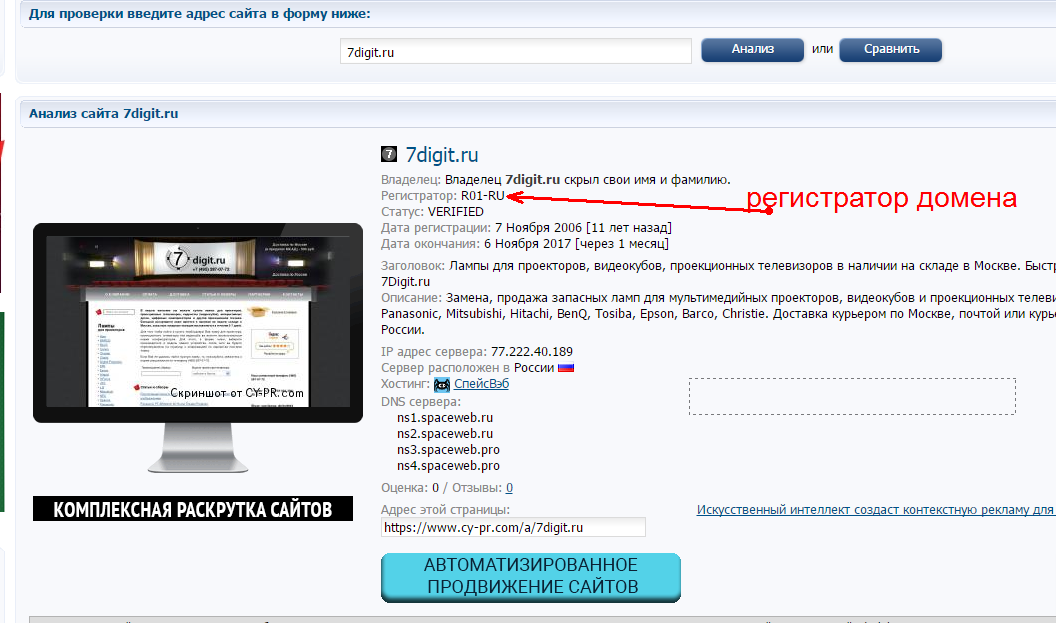Click the Сравнить button
This screenshot has width=1056, height=623.
click(x=890, y=49)
